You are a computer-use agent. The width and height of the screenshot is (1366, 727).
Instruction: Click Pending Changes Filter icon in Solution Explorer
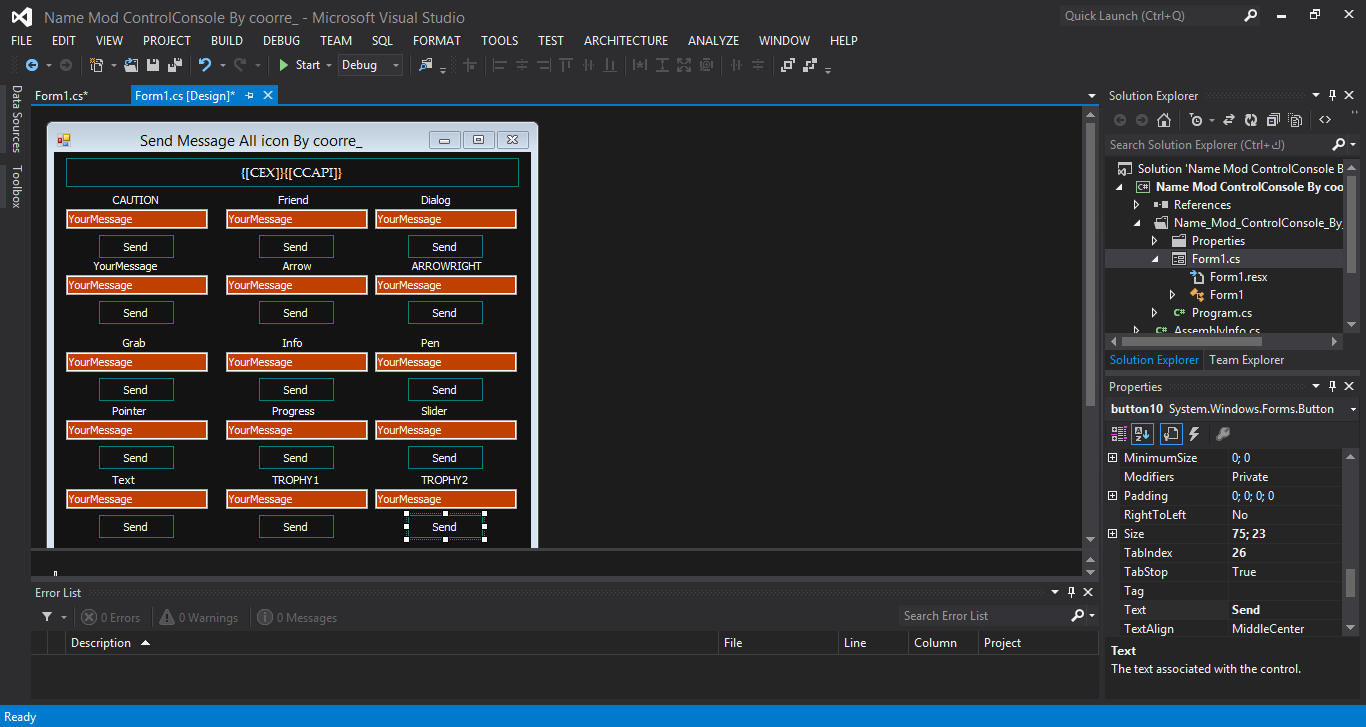1196,120
